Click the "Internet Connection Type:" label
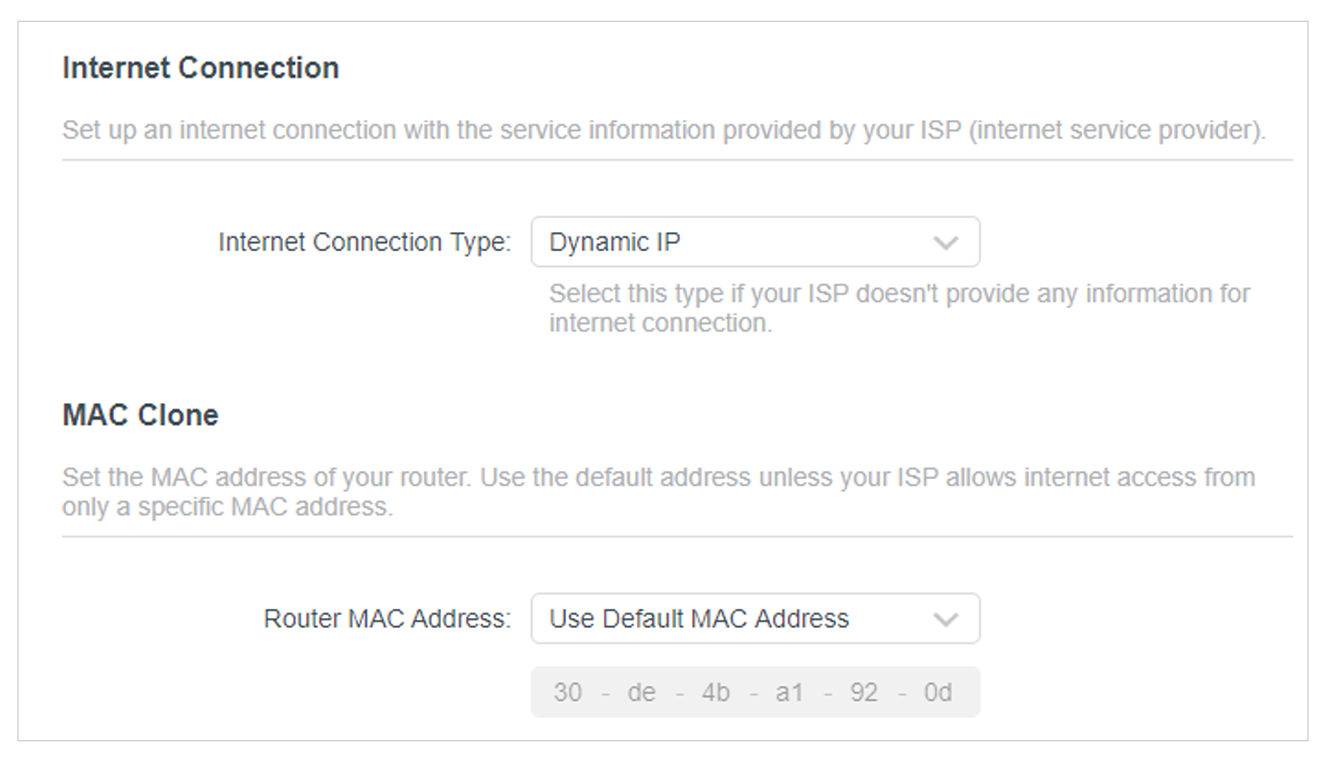The width and height of the screenshot is (1340, 762). pyautogui.click(x=364, y=243)
